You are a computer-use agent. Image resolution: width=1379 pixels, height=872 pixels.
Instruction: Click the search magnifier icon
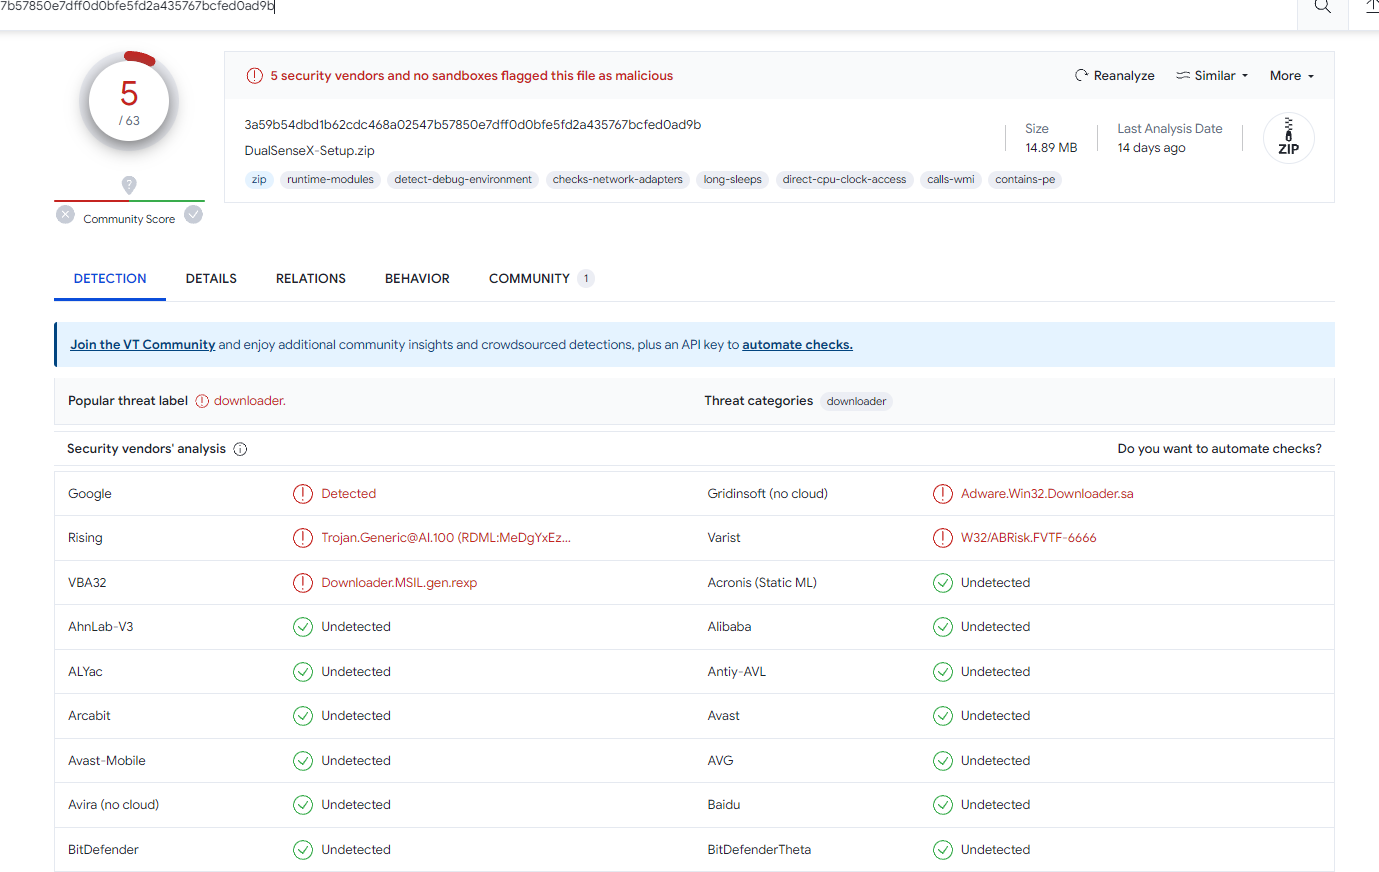(1322, 7)
